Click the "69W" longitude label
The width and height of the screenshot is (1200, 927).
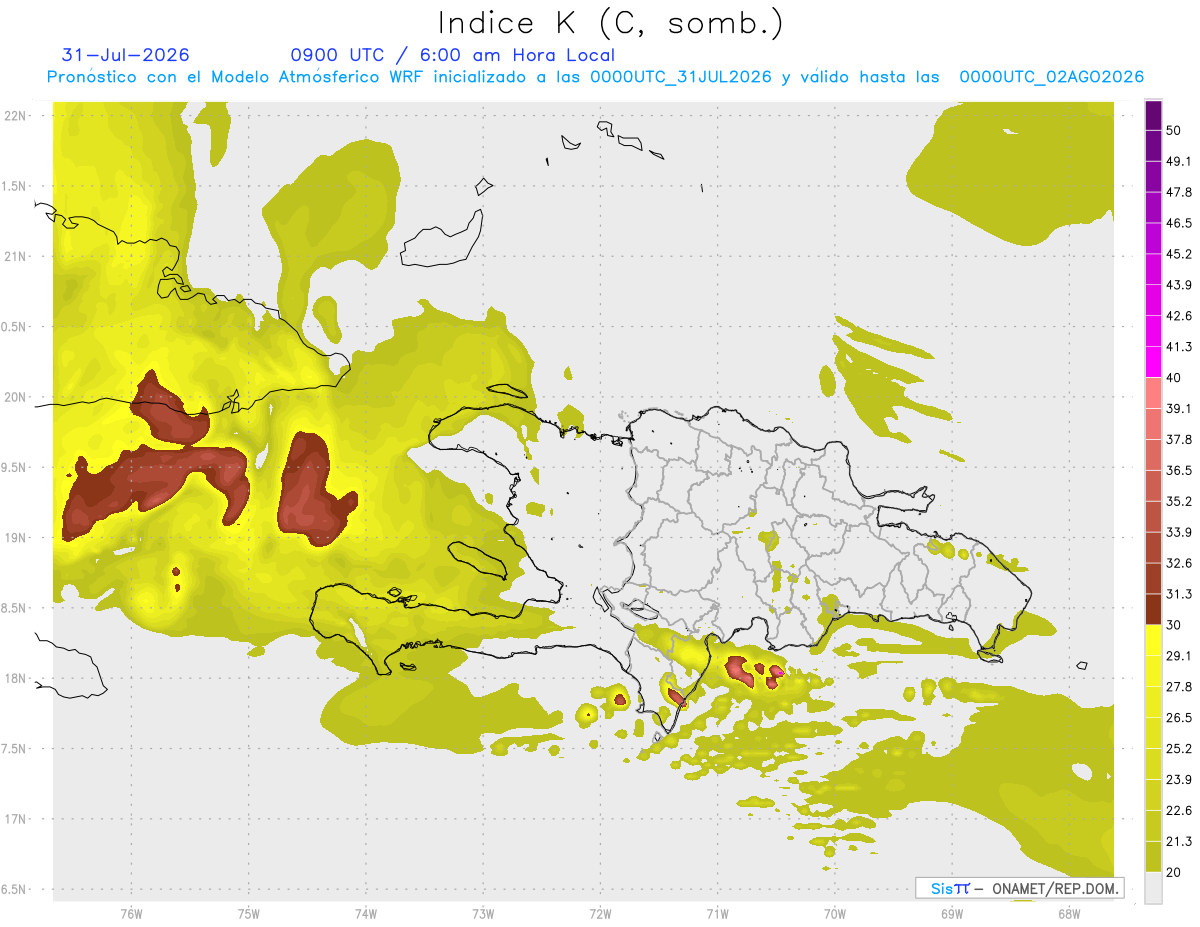pos(952,913)
